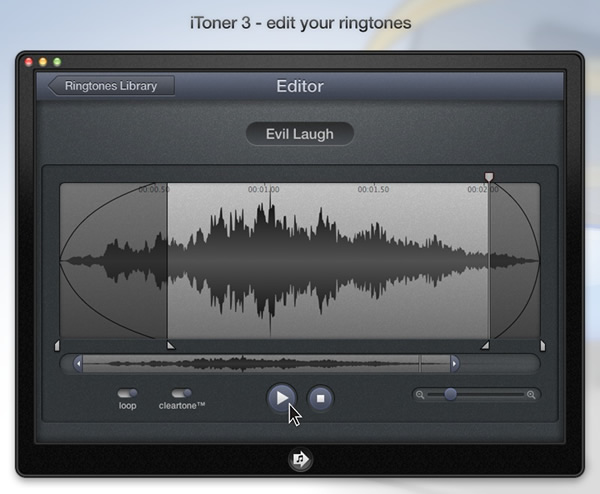The width and height of the screenshot is (600, 494).
Task: Click the zoom in magnifier icon
Action: (531, 395)
